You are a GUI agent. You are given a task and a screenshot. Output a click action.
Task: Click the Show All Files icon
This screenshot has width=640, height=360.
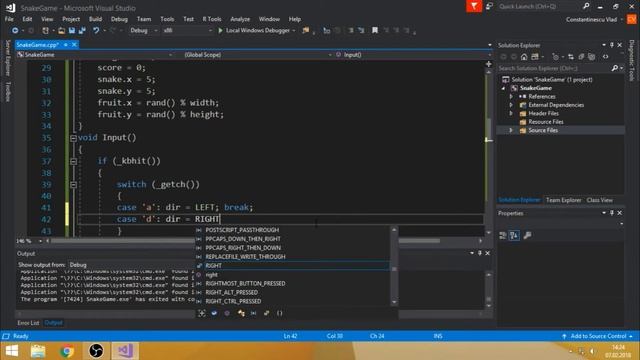[591, 57]
